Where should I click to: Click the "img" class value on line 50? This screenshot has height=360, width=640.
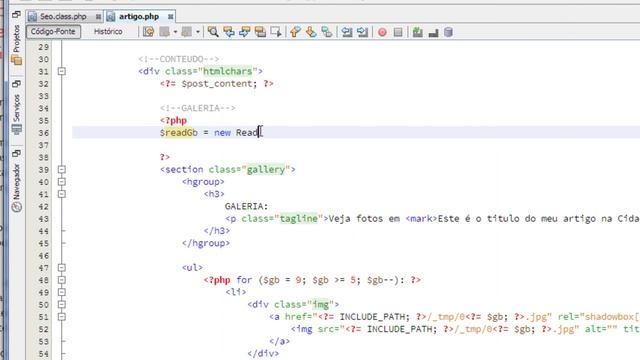coord(320,304)
